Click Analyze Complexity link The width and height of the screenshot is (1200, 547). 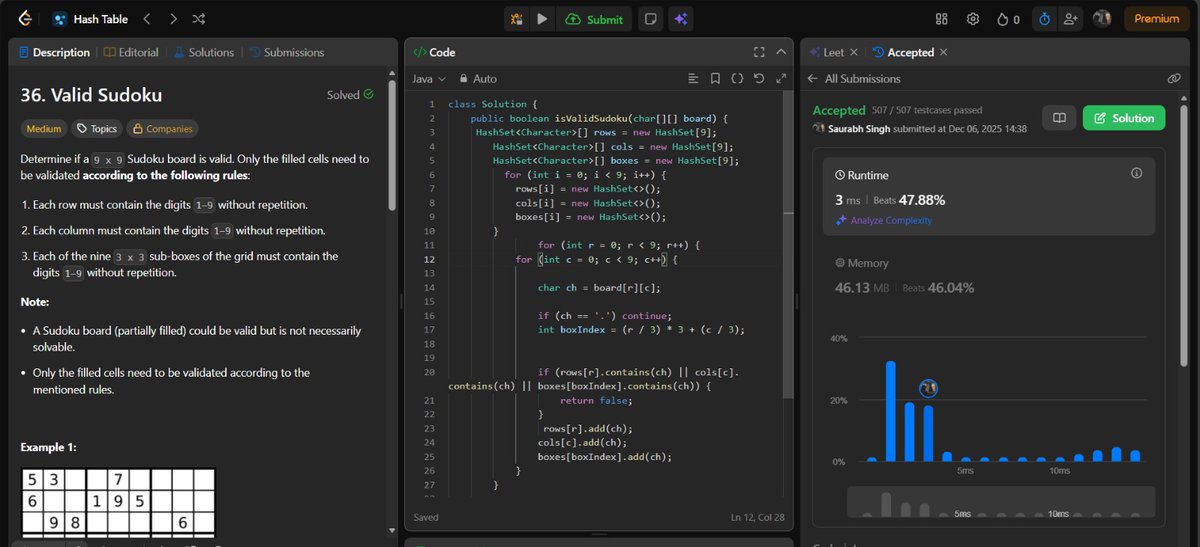[x=884, y=220]
